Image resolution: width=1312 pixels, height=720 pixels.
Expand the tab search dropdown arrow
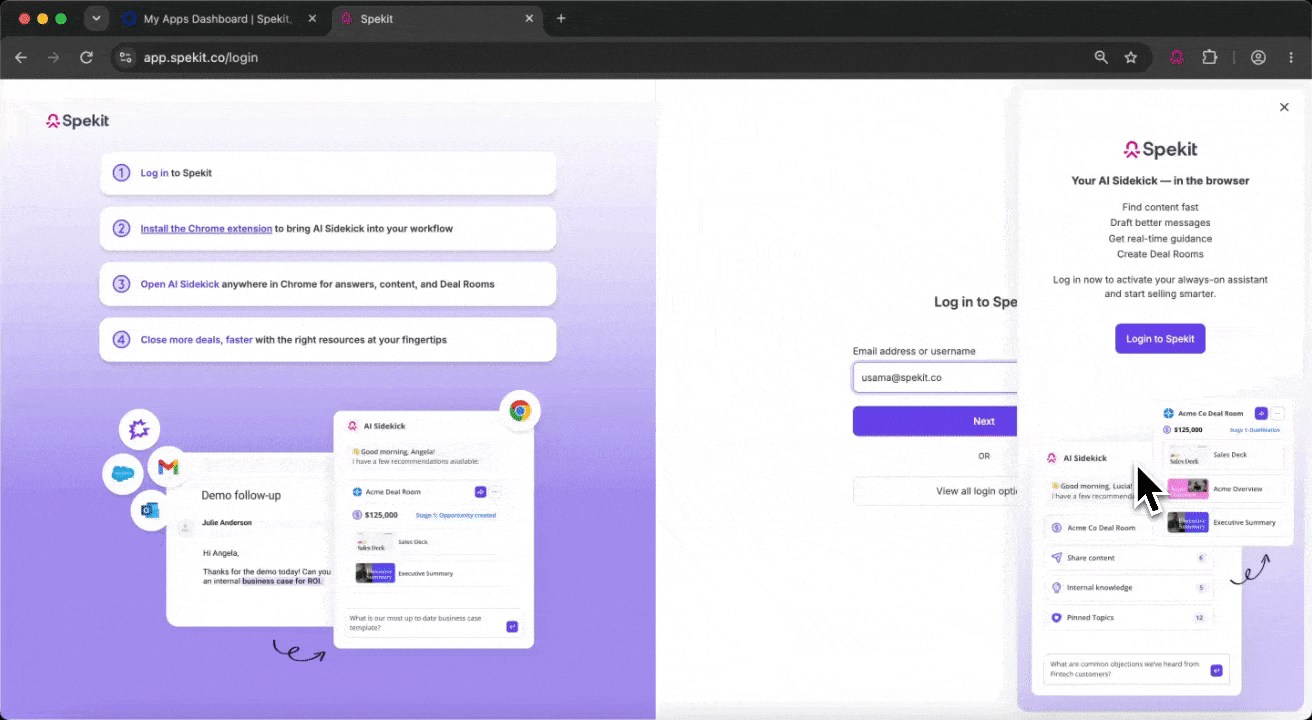[x=96, y=18]
